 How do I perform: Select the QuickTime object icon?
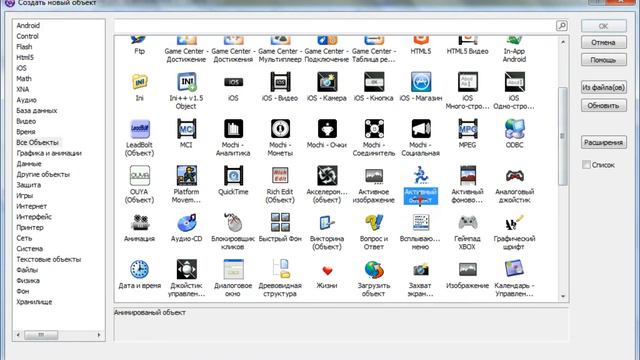click(x=233, y=176)
